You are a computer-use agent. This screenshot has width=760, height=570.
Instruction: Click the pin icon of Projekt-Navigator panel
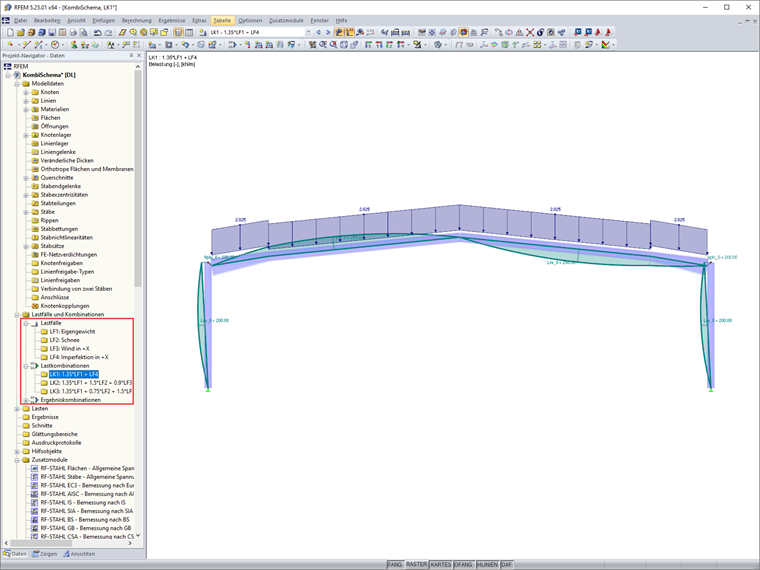pos(131,56)
